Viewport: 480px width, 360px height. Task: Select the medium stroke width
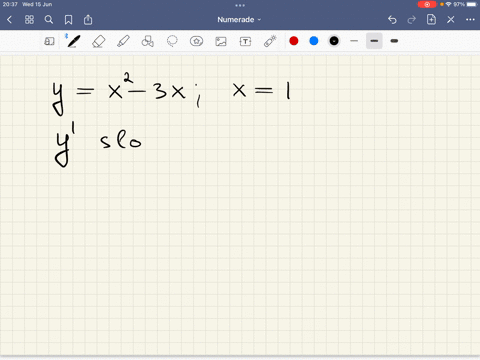374,41
